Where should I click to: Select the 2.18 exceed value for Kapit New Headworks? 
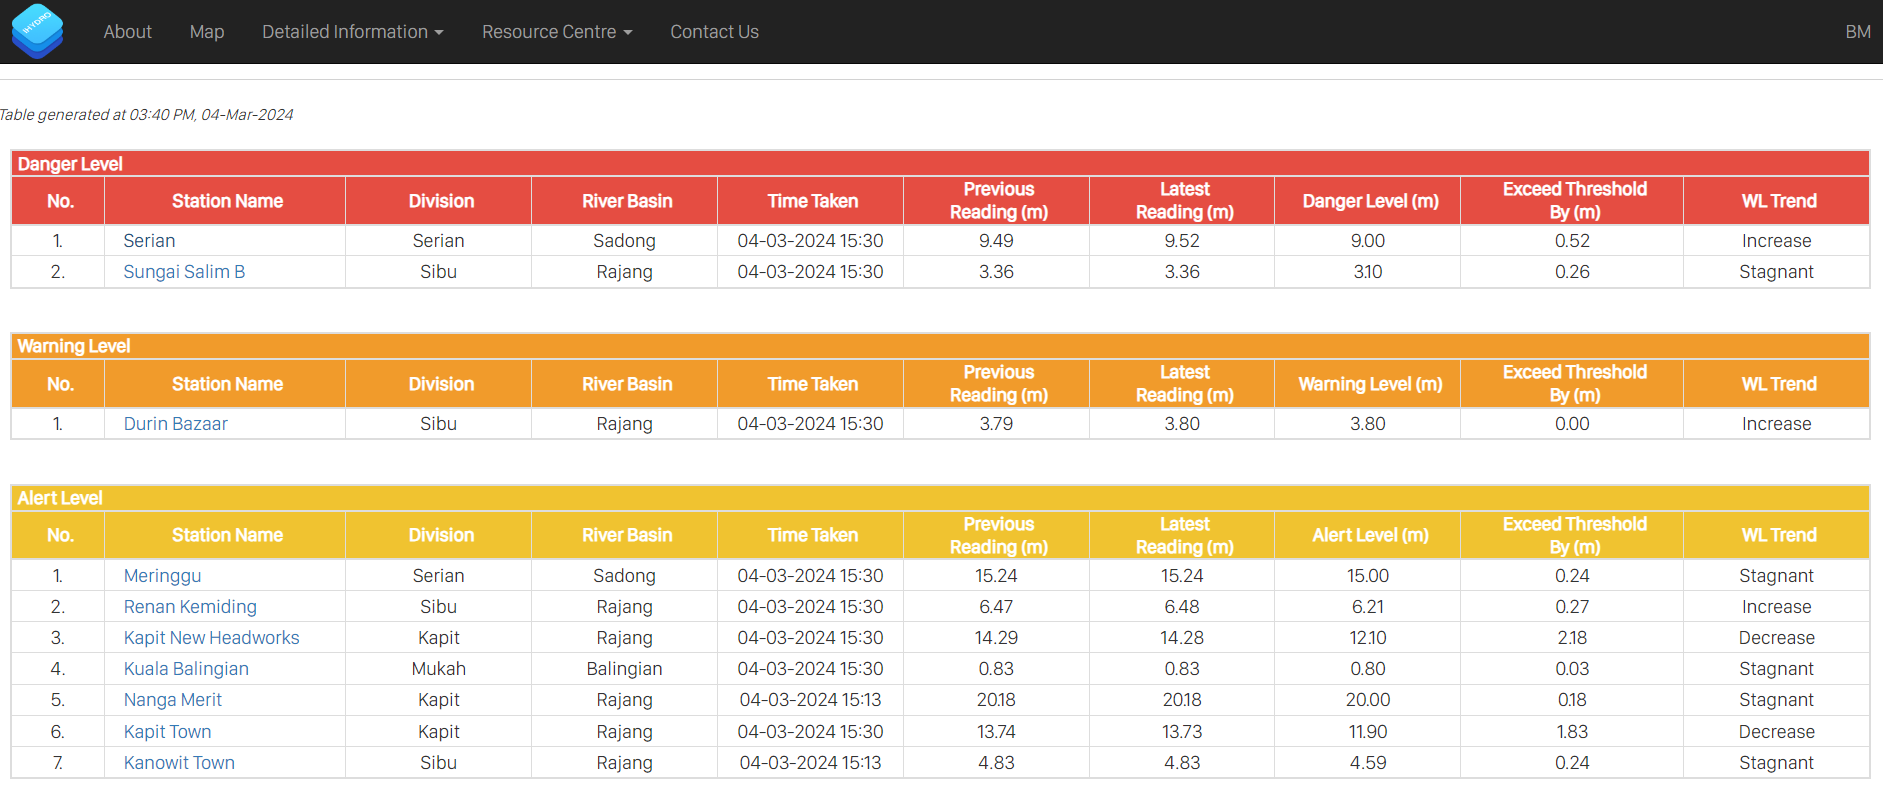[x=1572, y=638]
